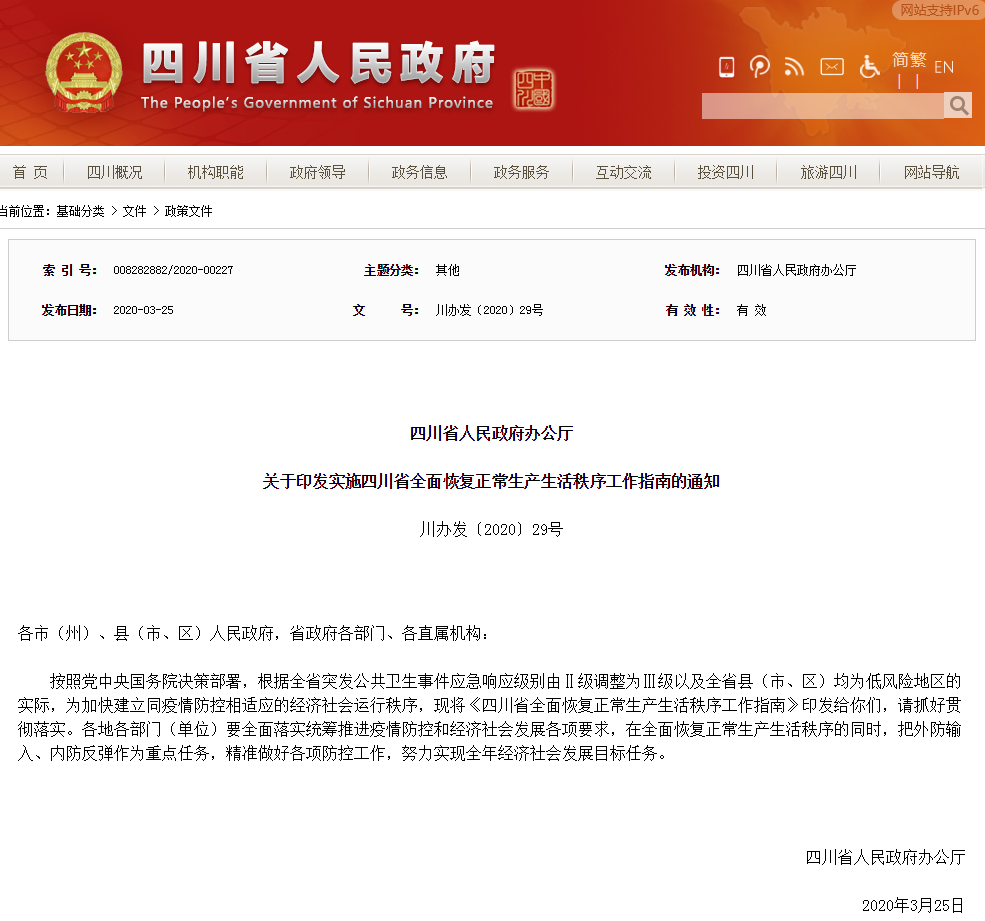Click the notice title 关于印发实施…工作指南的通知
The image size is (985, 921).
pyautogui.click(x=491, y=482)
